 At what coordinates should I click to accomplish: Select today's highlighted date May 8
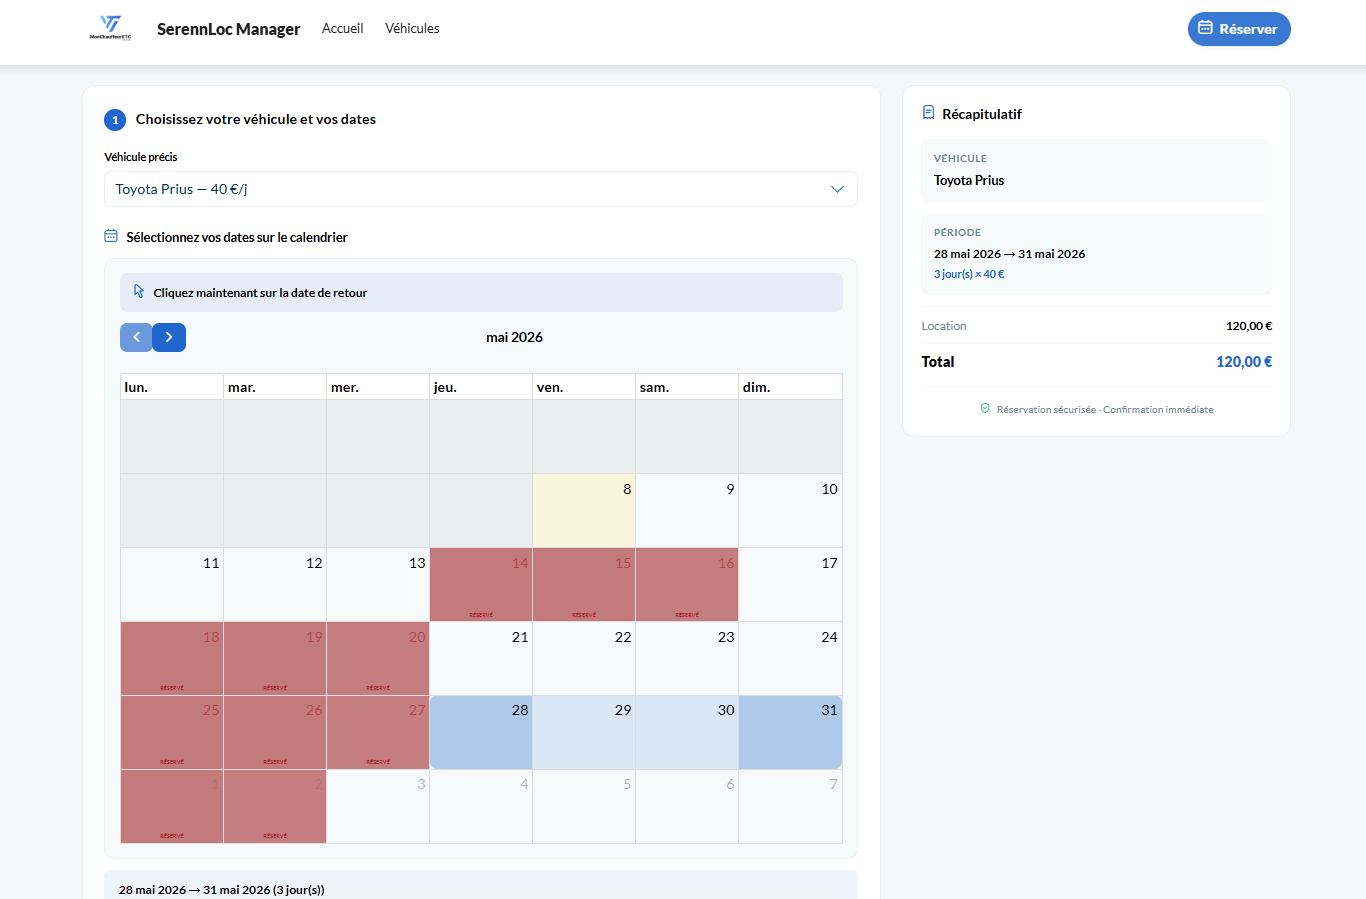pyautogui.click(x=584, y=510)
